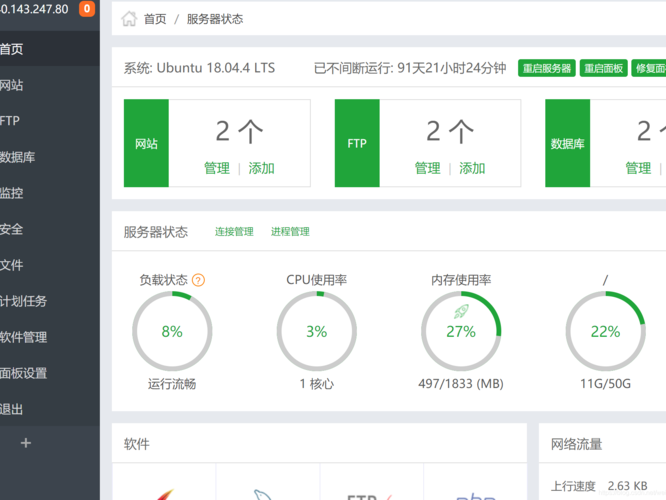Click the 负载状态 8% gauge
Image resolution: width=666 pixels, height=500 pixels.
pos(172,331)
